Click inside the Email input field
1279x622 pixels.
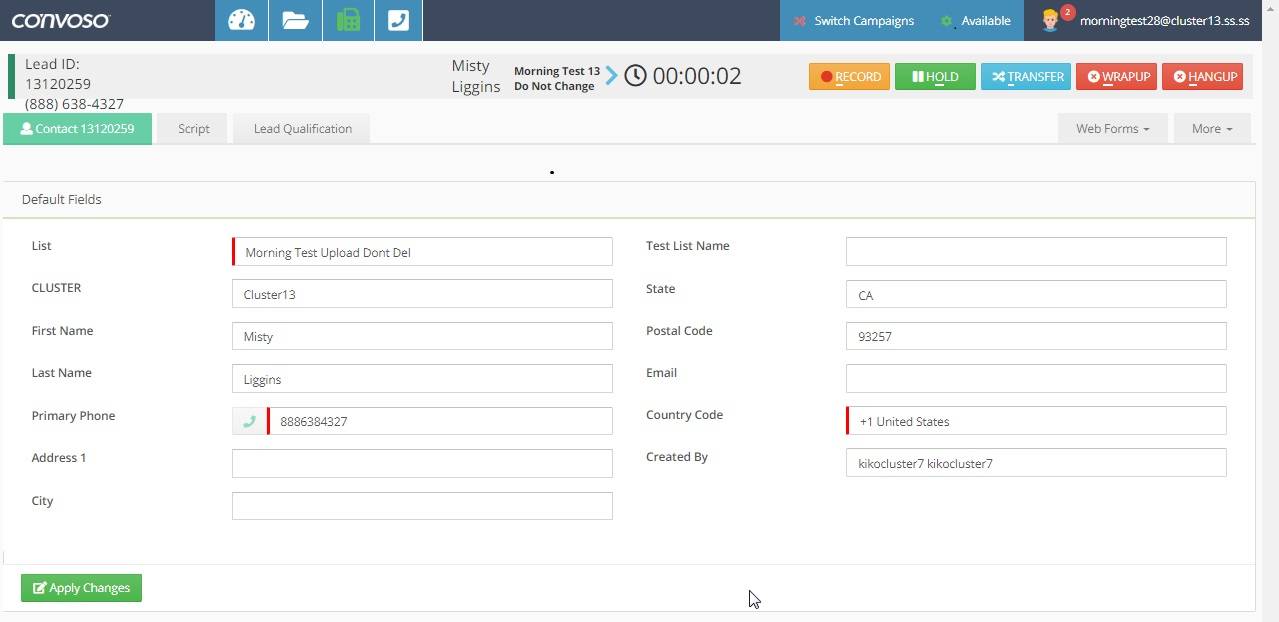coord(1035,378)
